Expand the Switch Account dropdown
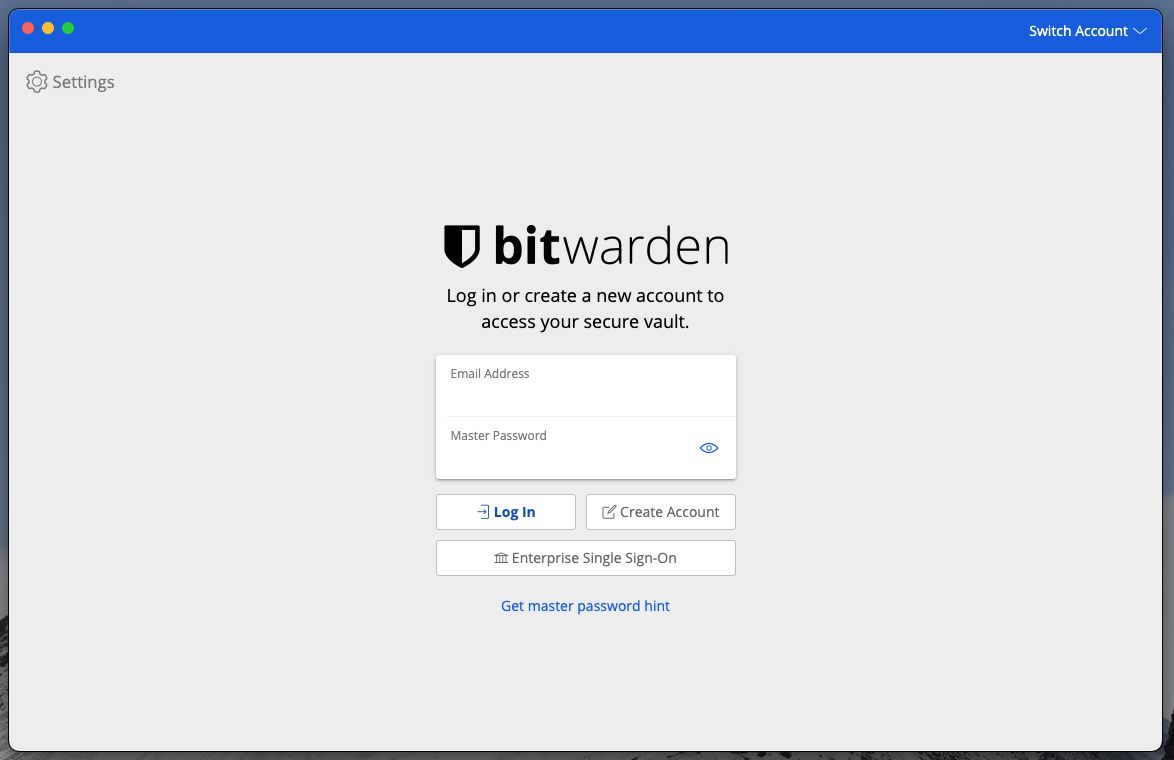Viewport: 1174px width, 760px height. tap(1087, 31)
